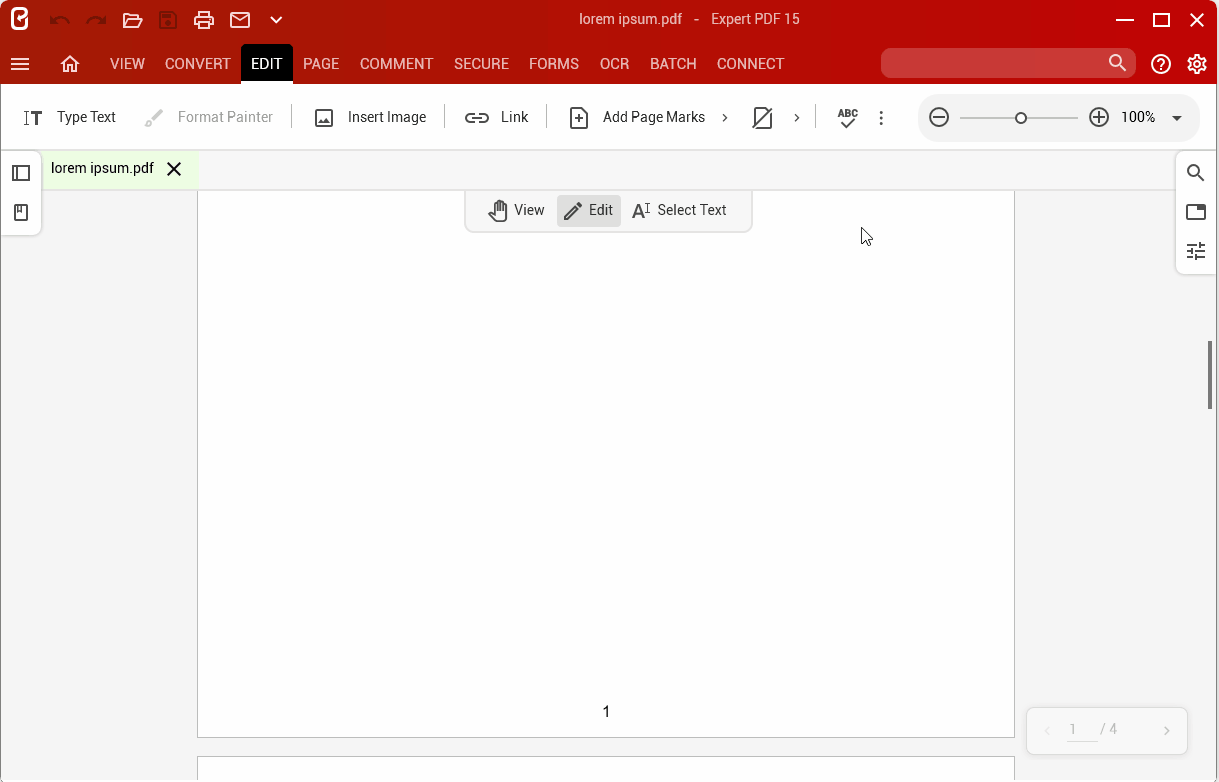Print the document
1219x782 pixels.
tap(204, 20)
